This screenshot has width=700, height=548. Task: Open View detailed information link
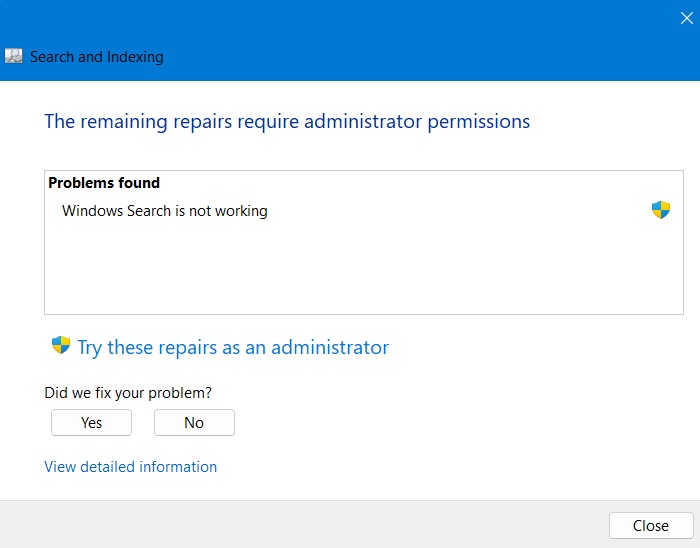tap(130, 467)
